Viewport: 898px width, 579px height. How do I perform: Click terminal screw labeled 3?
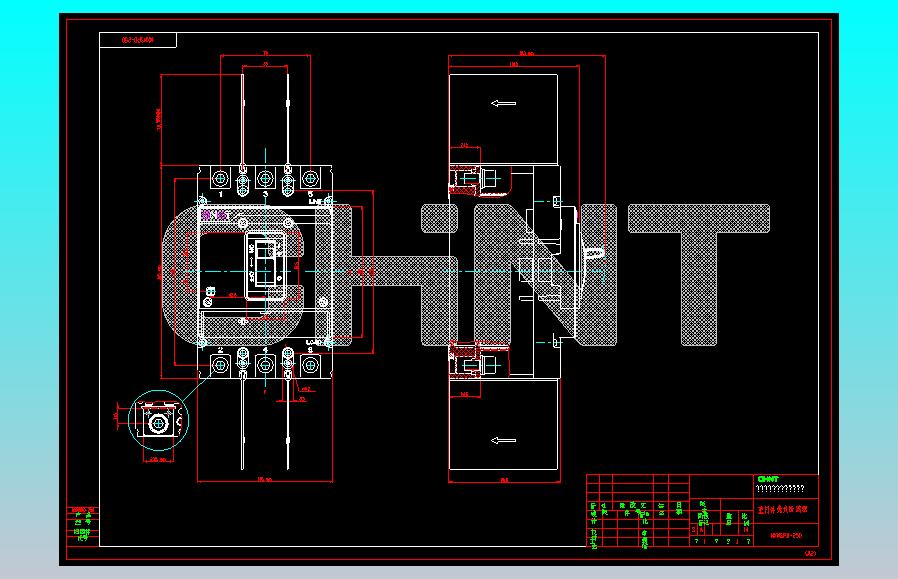[x=265, y=179]
